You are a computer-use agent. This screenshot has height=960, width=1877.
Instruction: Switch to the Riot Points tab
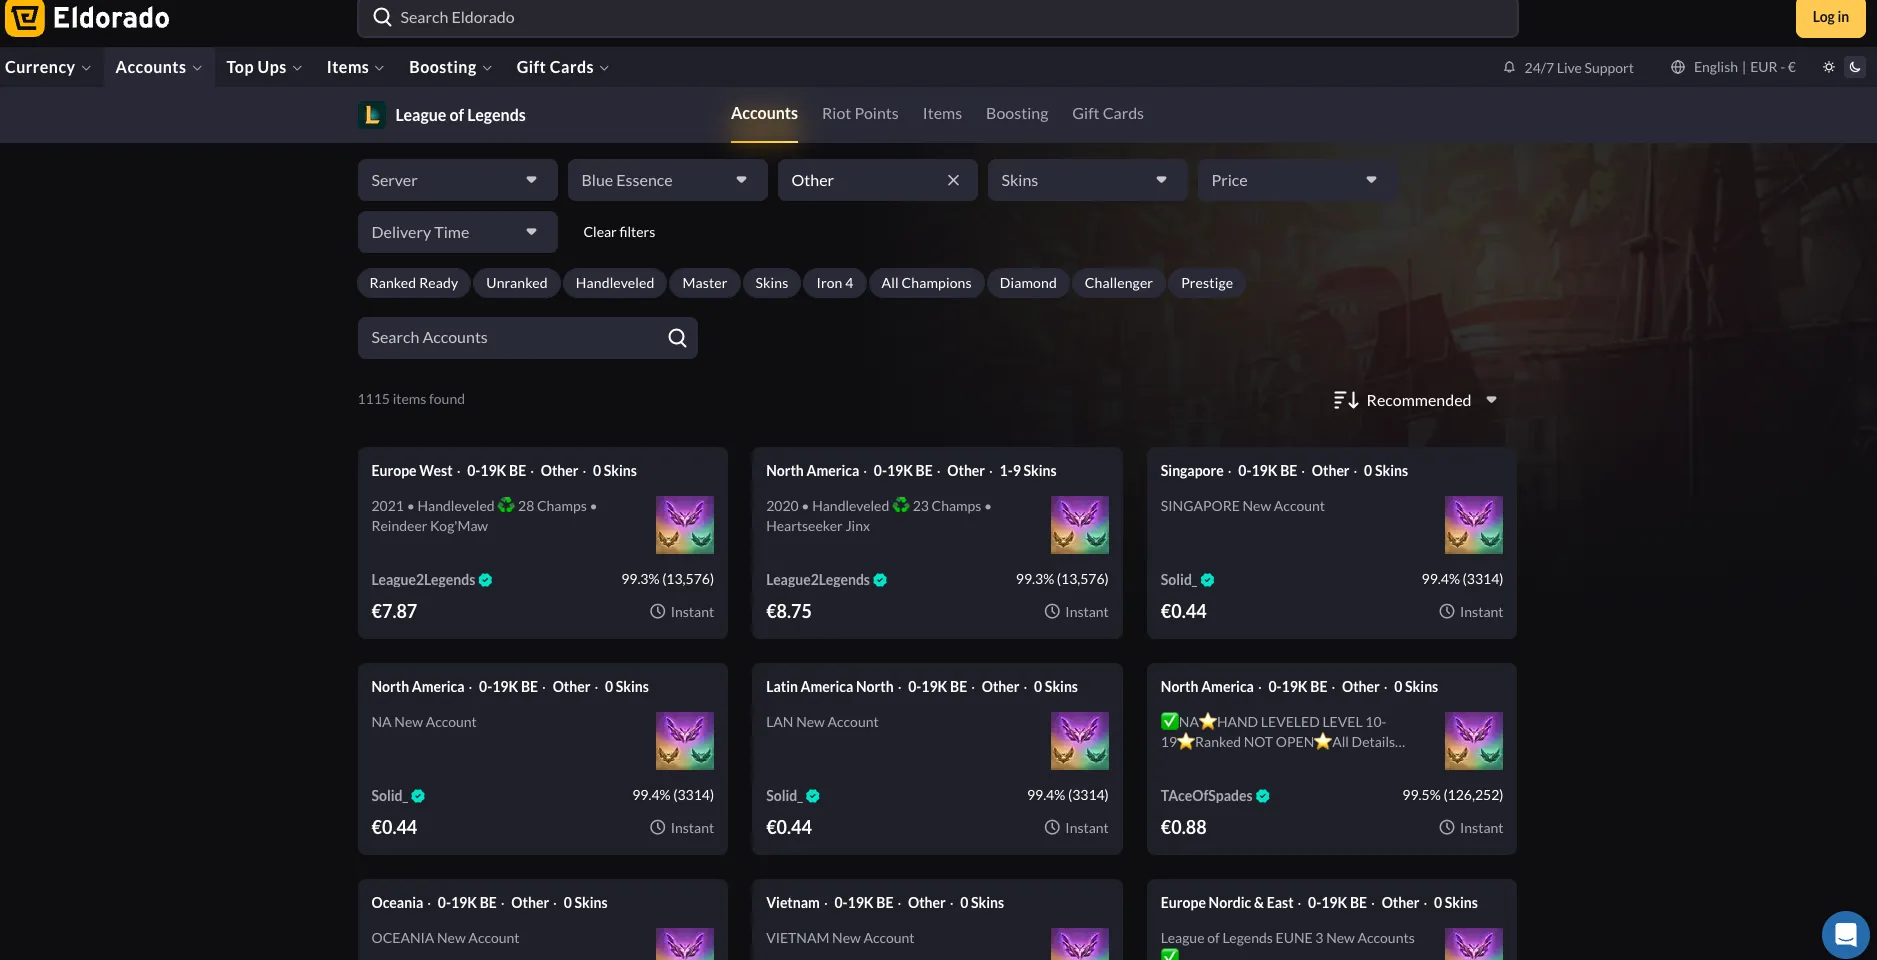pos(859,113)
